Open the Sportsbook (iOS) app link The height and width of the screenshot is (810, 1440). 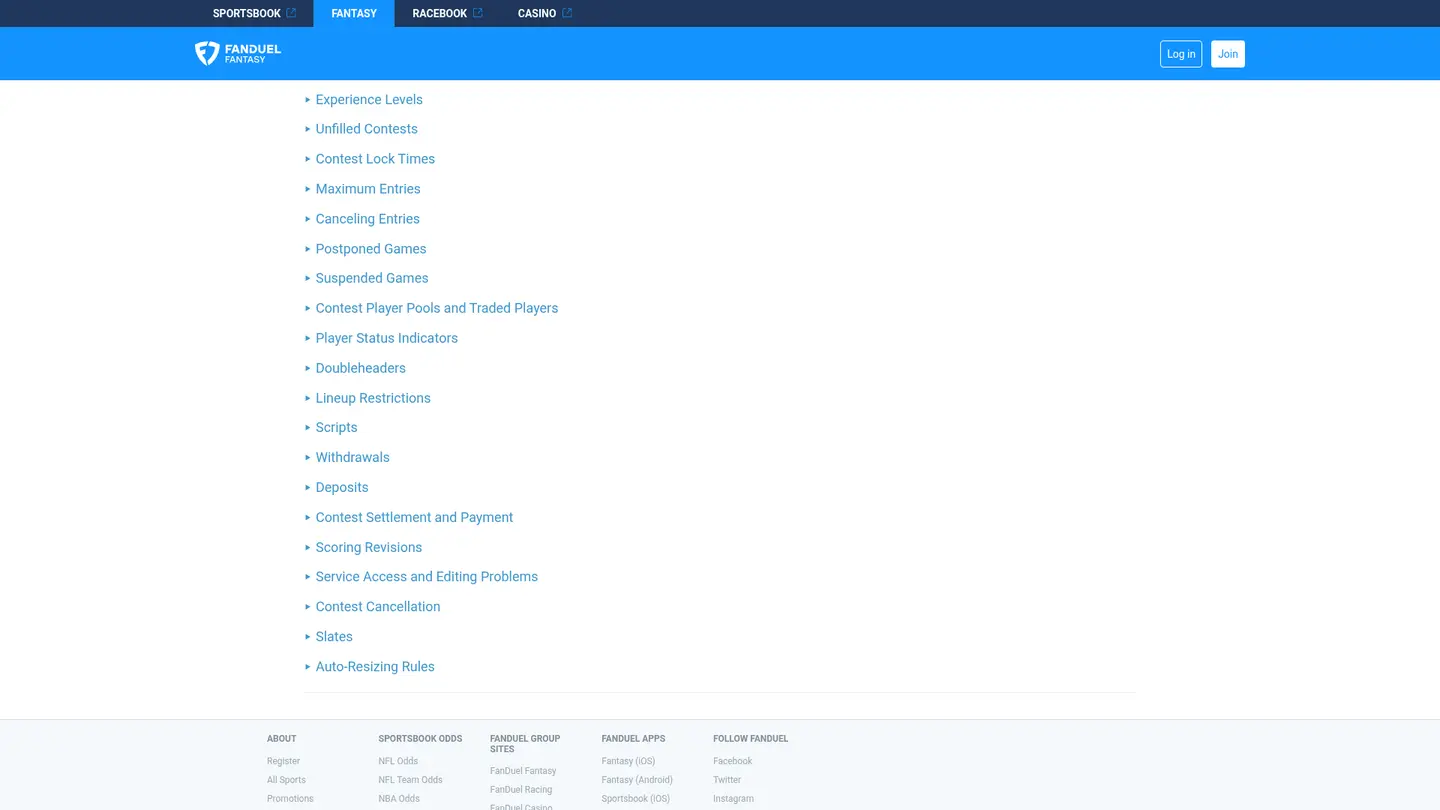635,799
